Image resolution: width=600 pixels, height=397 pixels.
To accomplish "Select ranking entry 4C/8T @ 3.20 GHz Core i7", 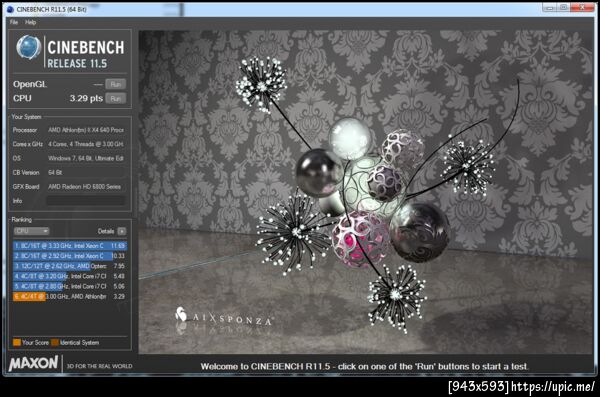I will point(70,276).
